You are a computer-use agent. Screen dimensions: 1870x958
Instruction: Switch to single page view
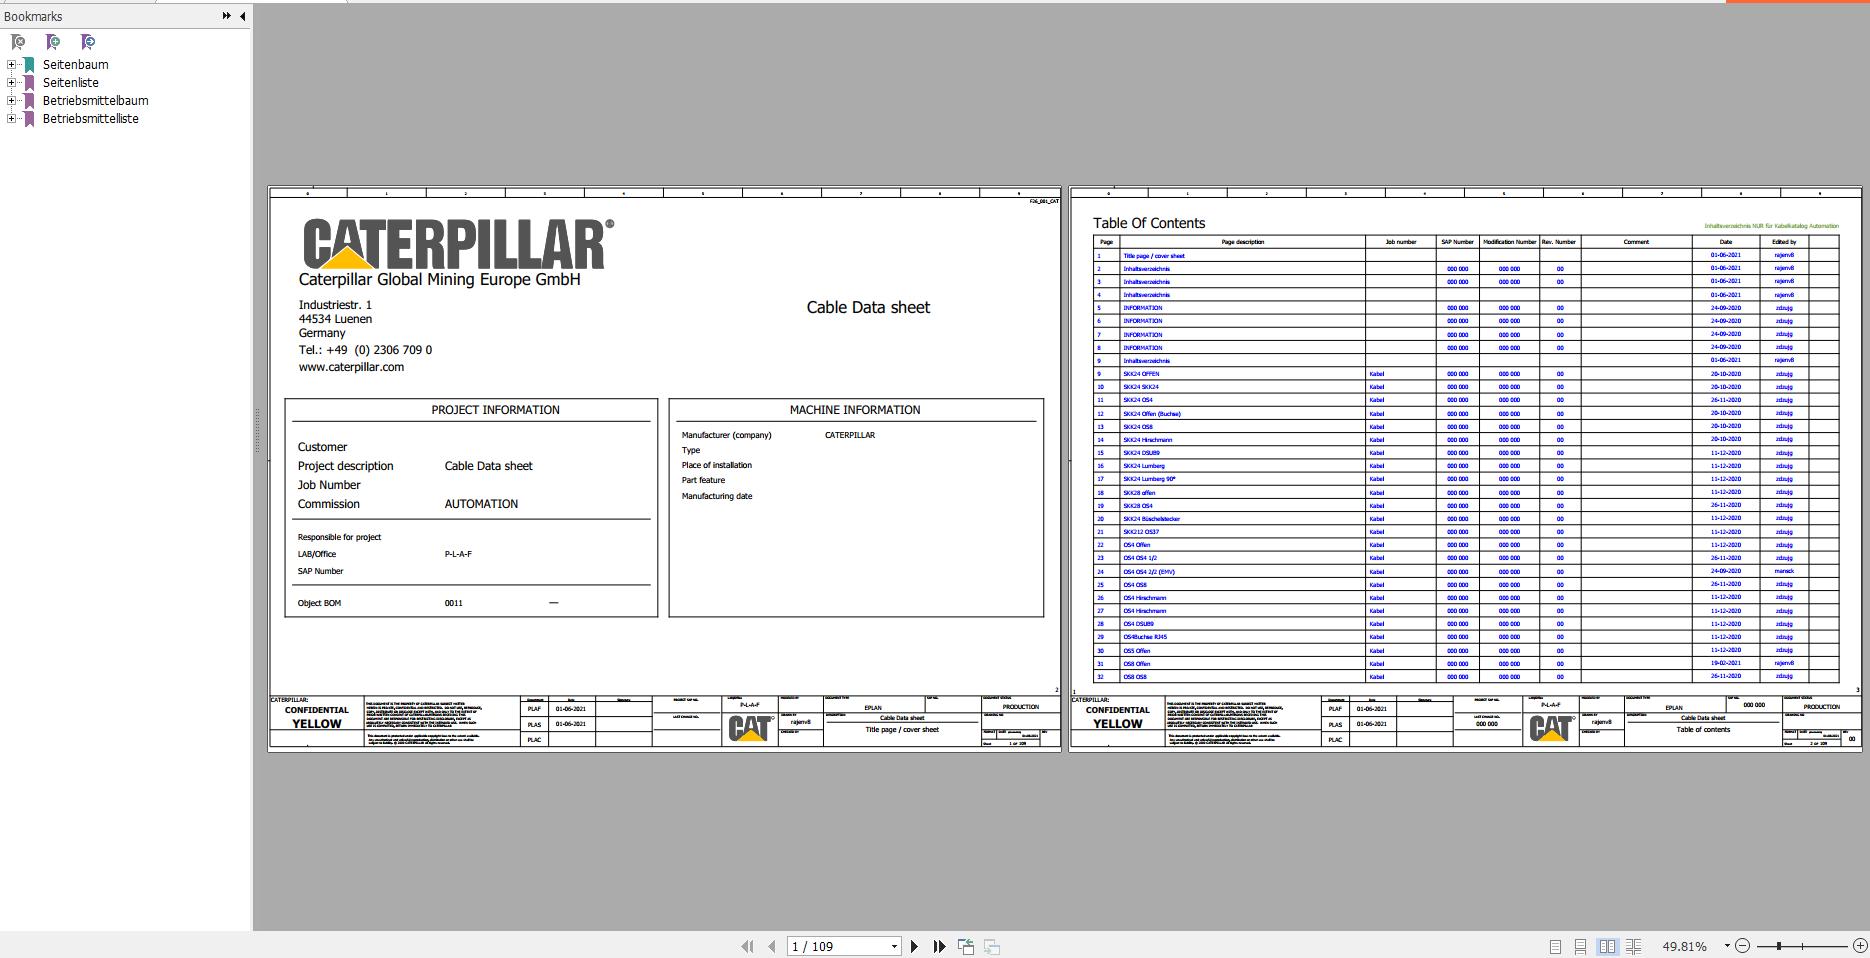point(1555,946)
